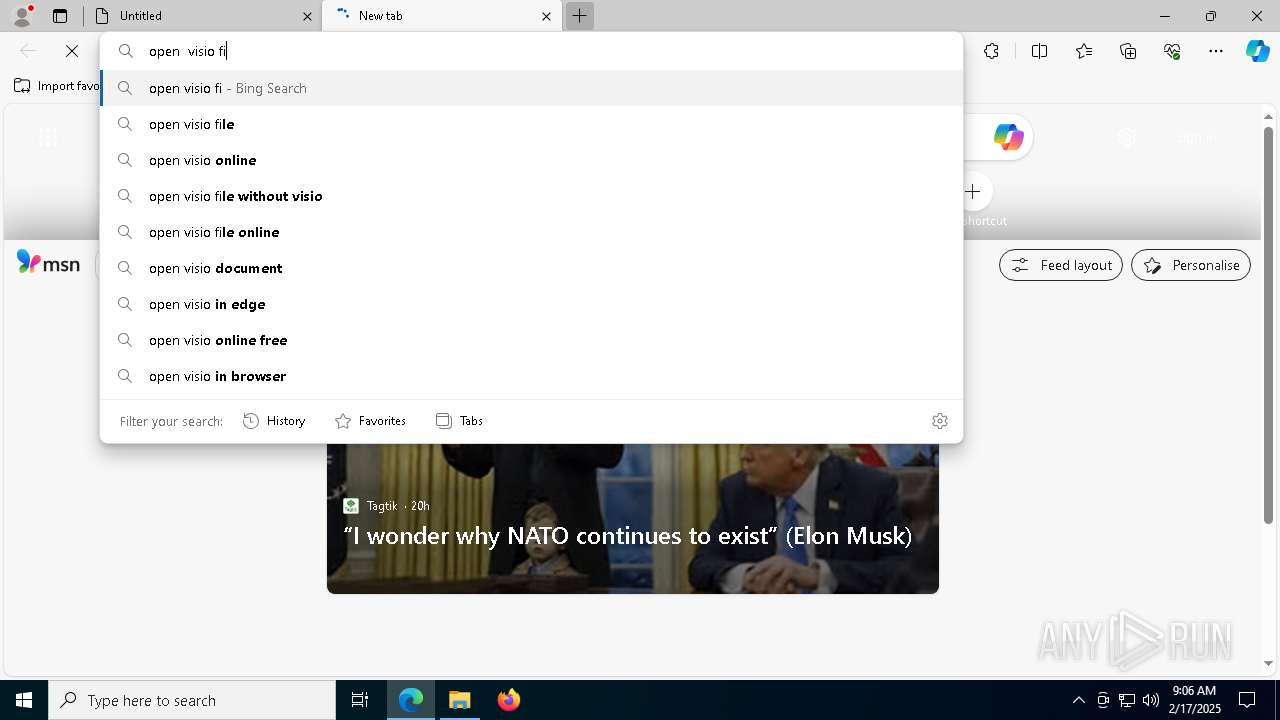Open File Explorer from the taskbar
The height and width of the screenshot is (720, 1280).
(x=460, y=700)
